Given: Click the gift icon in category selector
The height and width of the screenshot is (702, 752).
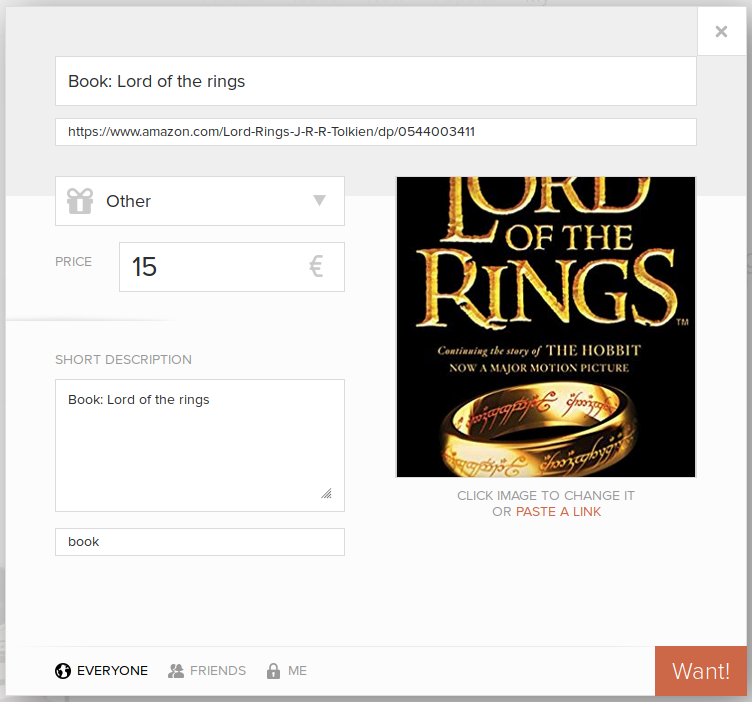Looking at the screenshot, I should point(80,201).
